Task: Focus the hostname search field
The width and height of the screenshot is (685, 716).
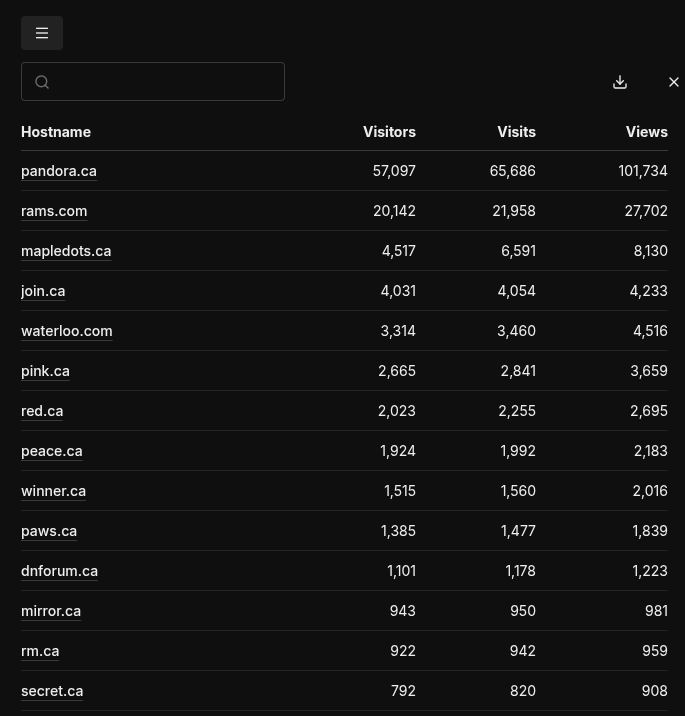Action: (x=153, y=82)
